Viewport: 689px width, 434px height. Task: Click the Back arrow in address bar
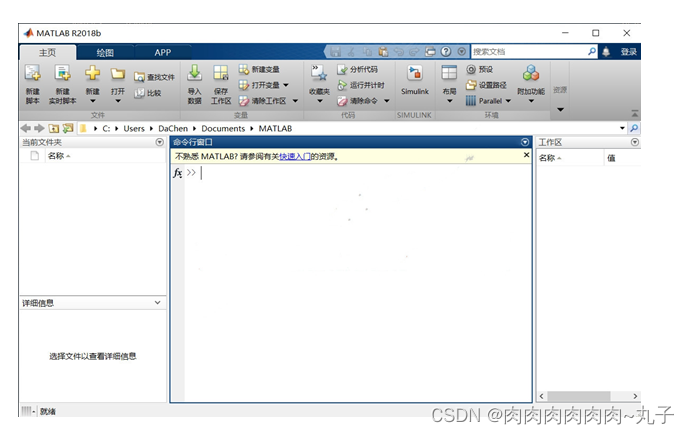(x=25, y=128)
